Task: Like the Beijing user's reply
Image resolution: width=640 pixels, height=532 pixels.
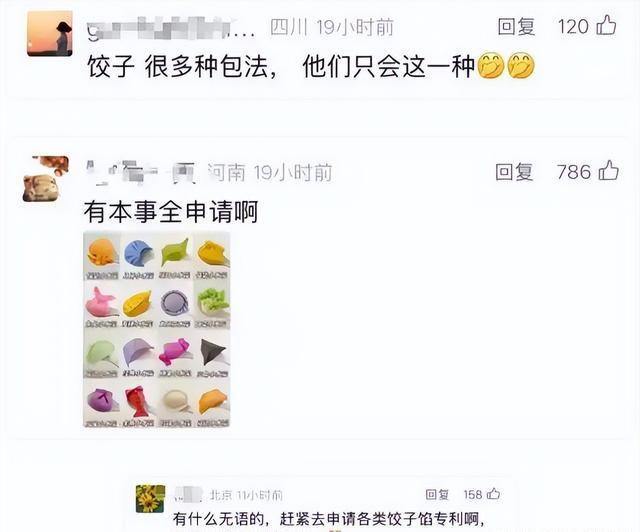Action: click(x=493, y=494)
